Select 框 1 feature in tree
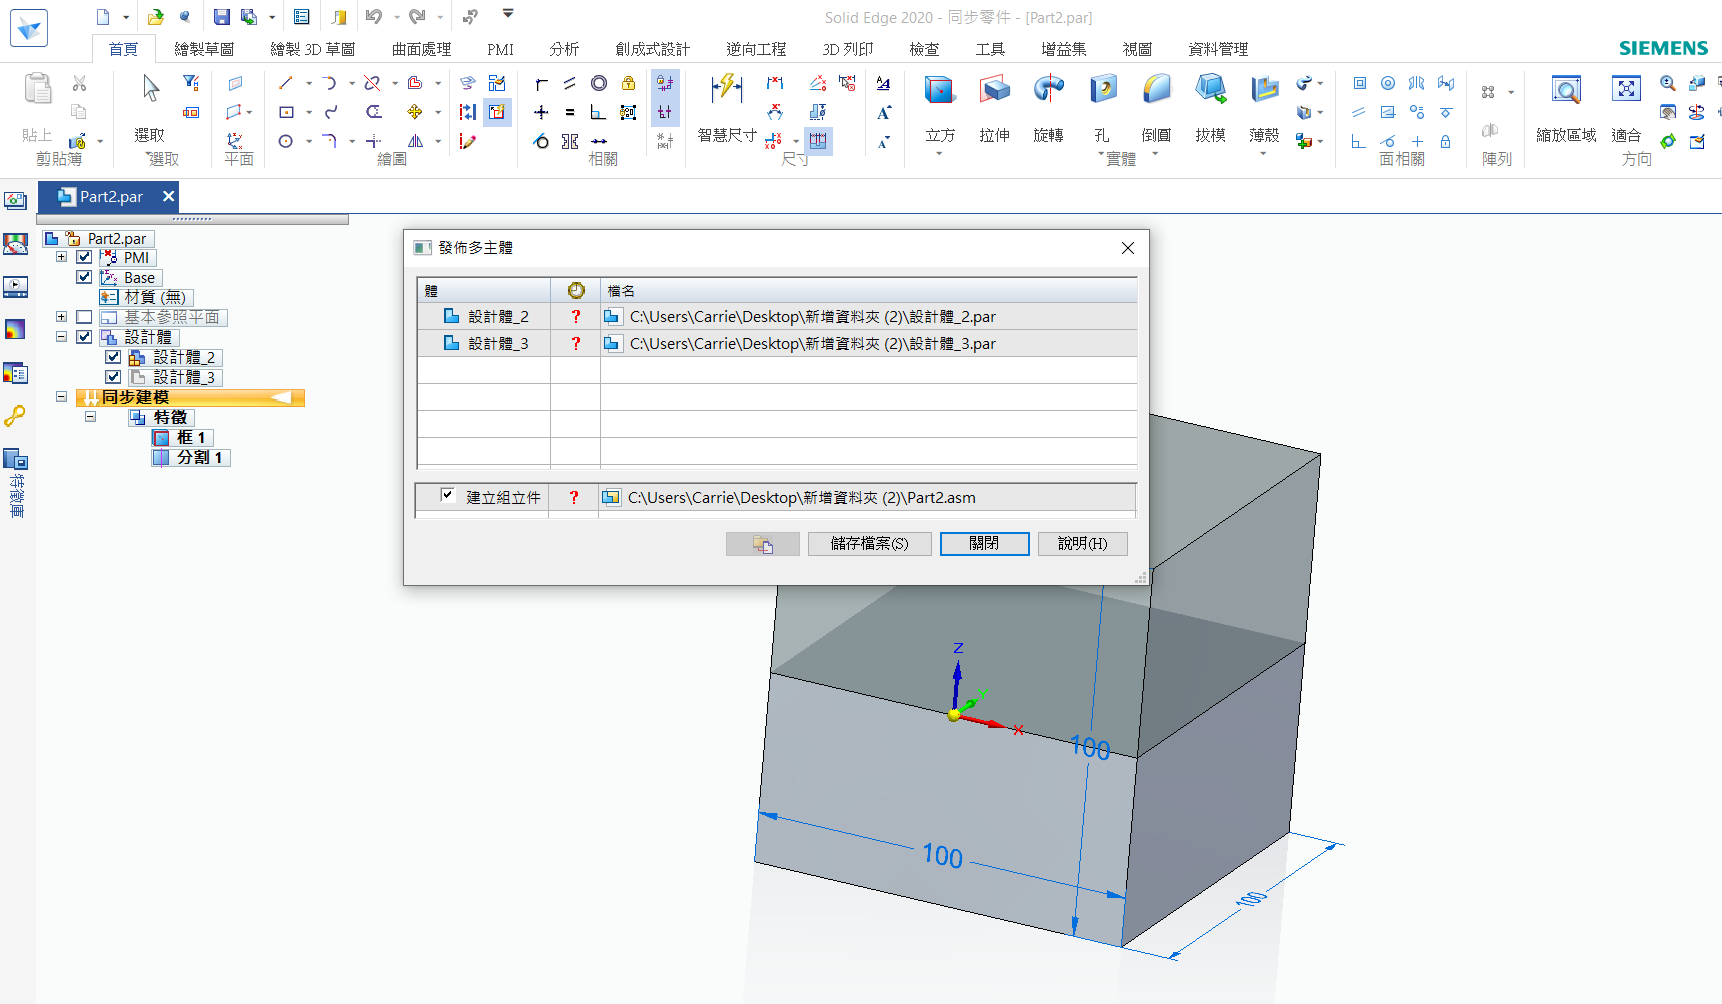Viewport: 1722px width, 1004px height. coord(182,437)
